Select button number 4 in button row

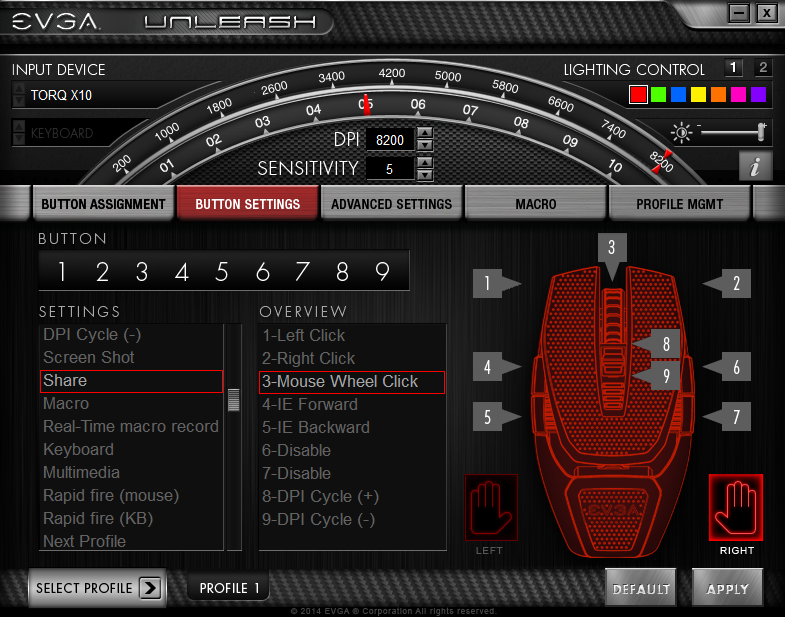[182, 271]
